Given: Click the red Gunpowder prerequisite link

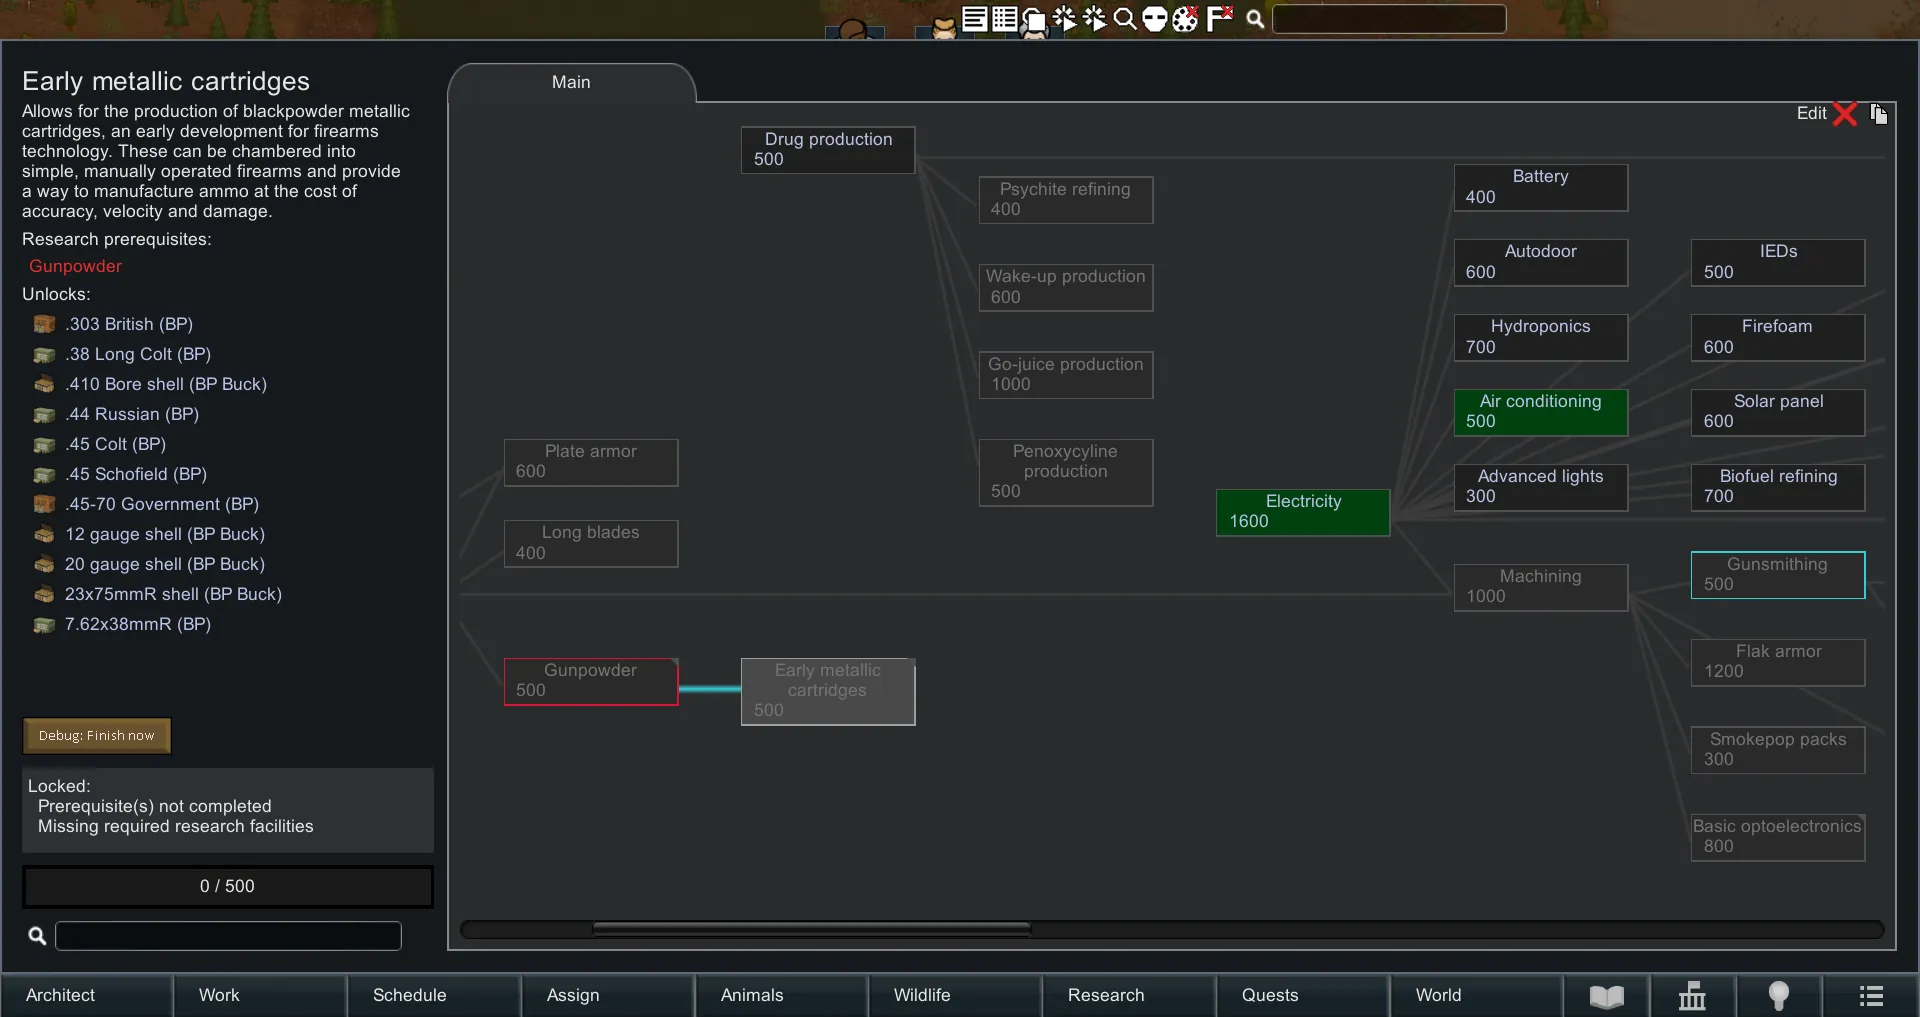Looking at the screenshot, I should tap(75, 266).
